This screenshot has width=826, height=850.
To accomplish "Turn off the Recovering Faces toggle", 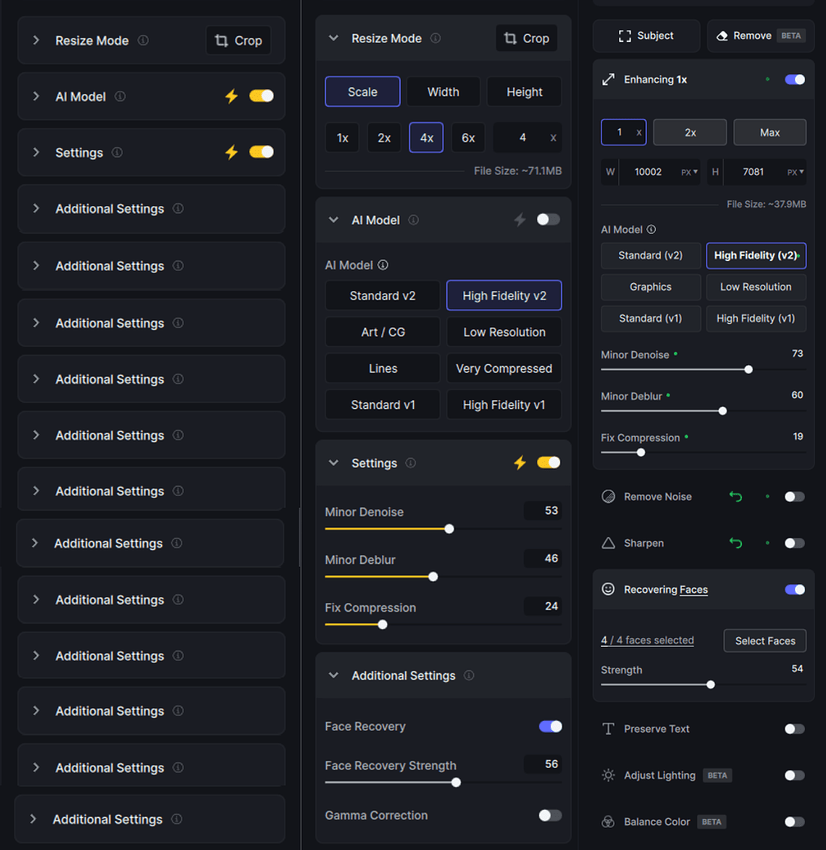I will click(794, 590).
